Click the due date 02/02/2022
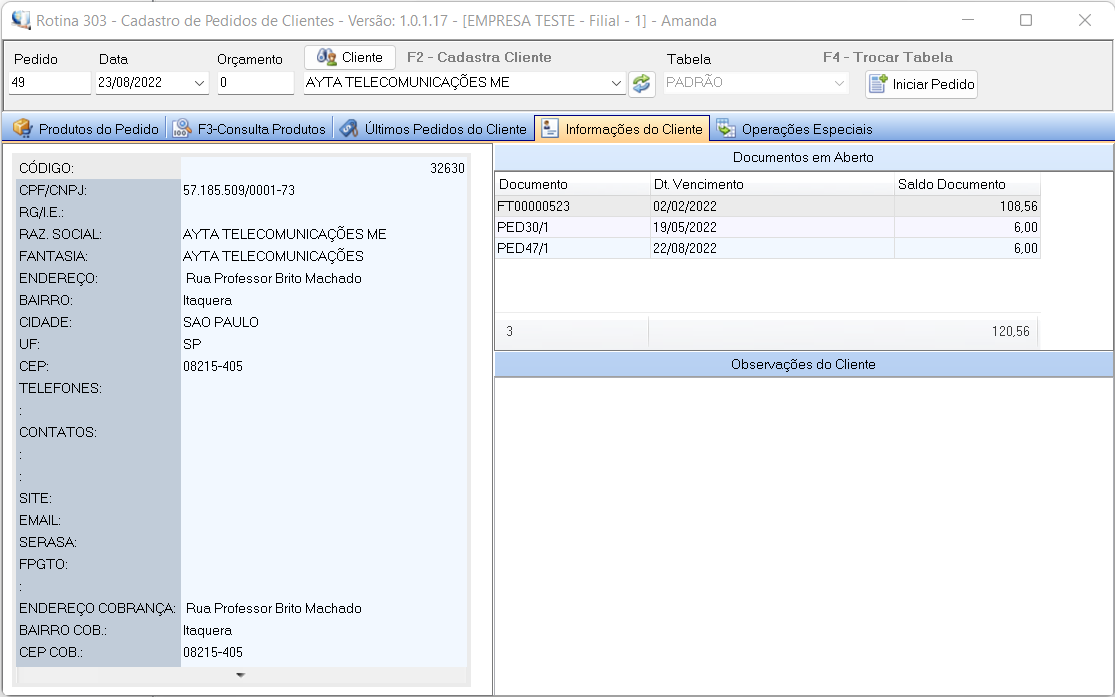This screenshot has height=697, width=1115. coord(685,206)
